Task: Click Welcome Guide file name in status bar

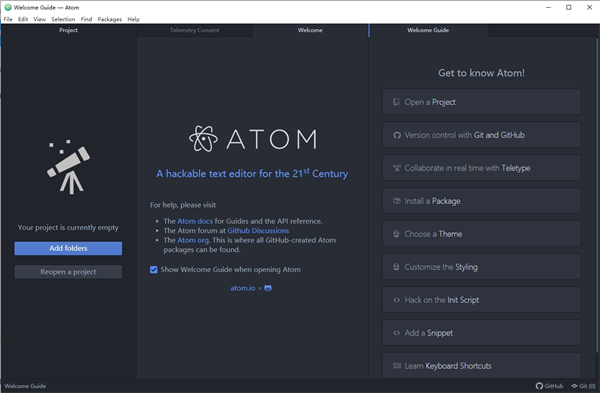Action: click(25, 386)
